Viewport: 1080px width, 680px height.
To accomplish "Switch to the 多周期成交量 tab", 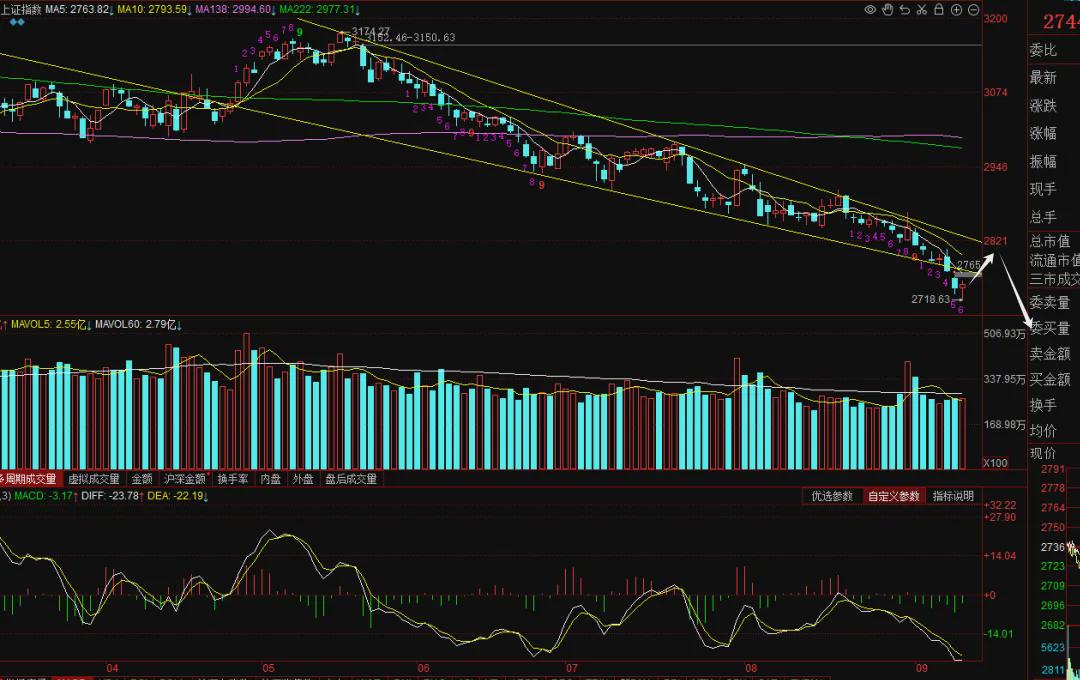I will point(28,478).
